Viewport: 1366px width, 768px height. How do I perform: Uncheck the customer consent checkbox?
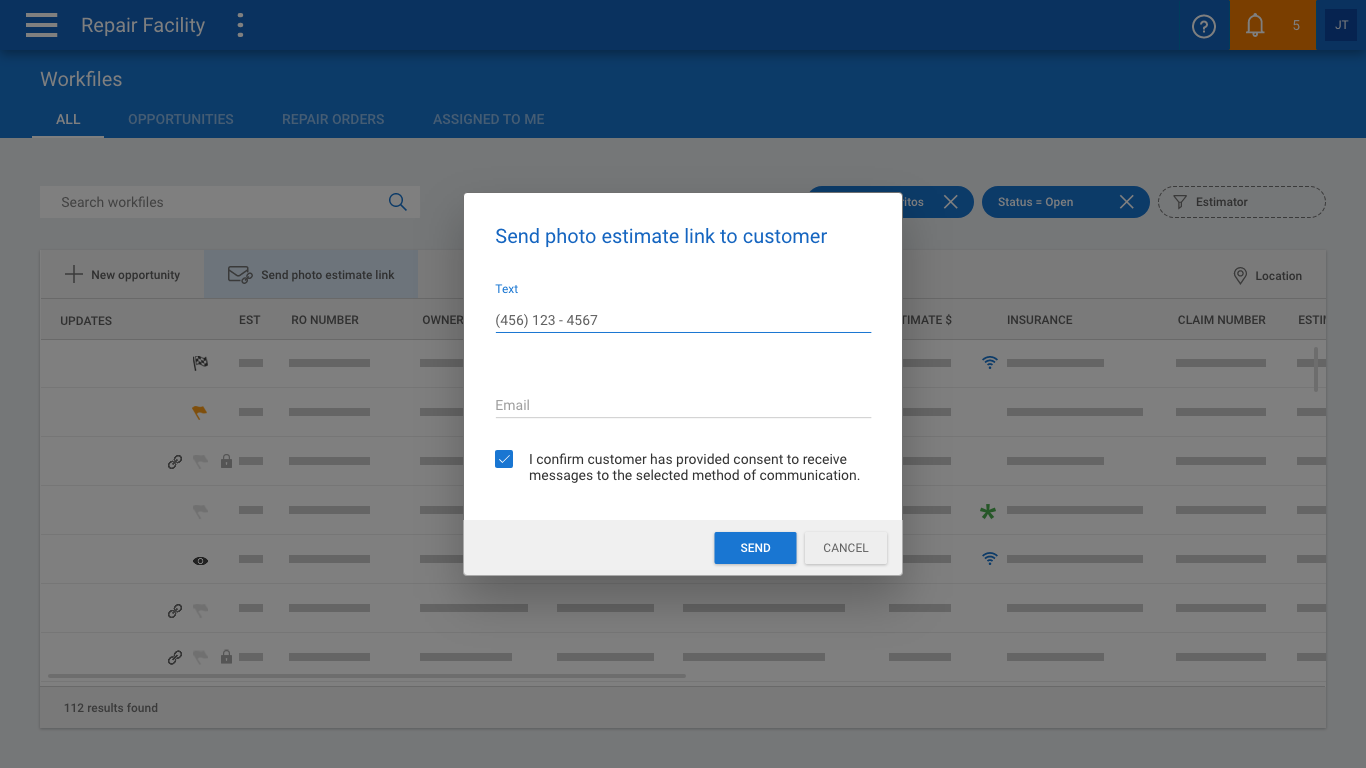[x=504, y=459]
